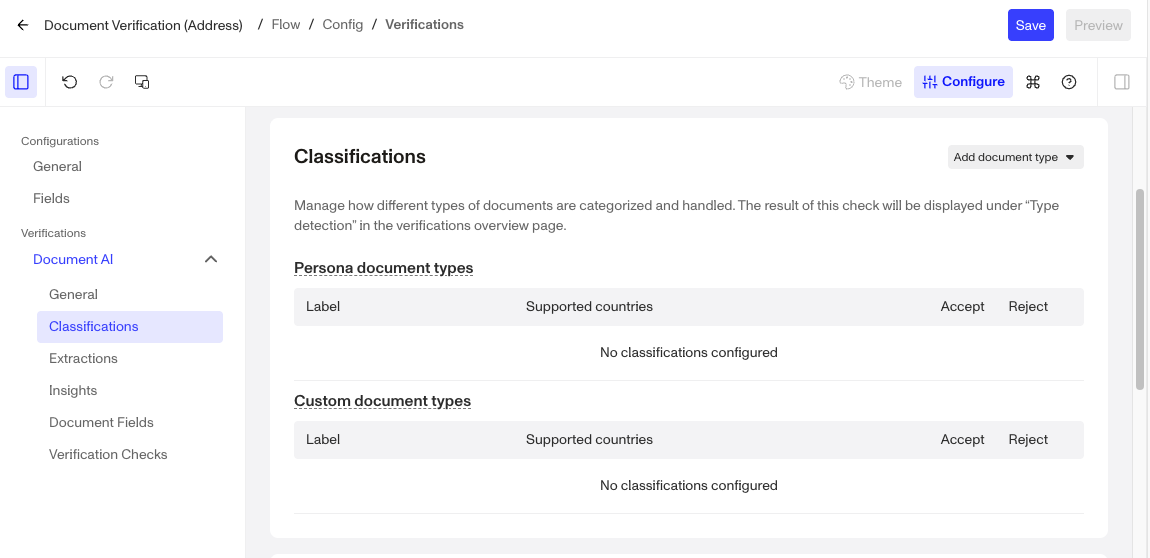
Task: Click Label header in Custom document types table
Action: click(x=323, y=440)
